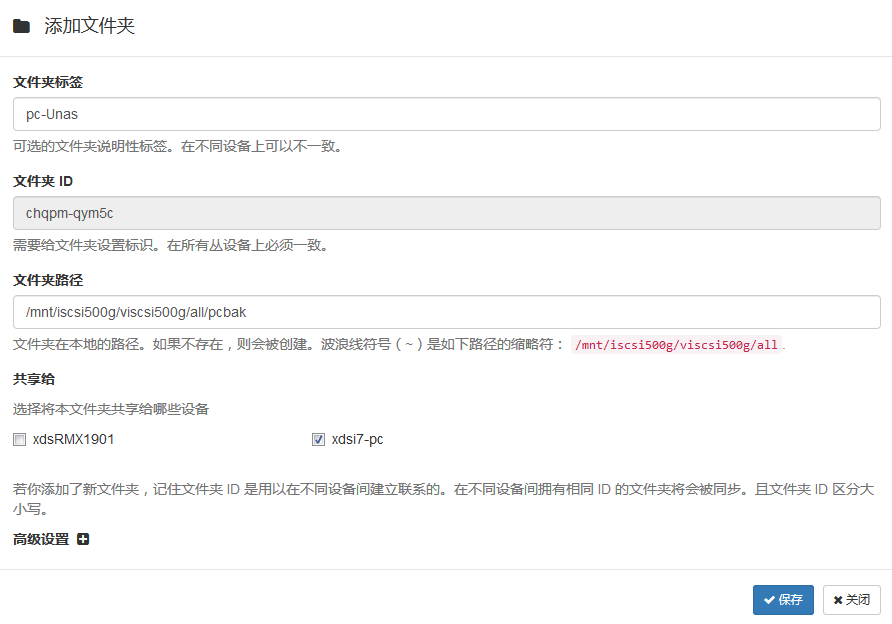Click the 文件夹 ID field label
892x624 pixels.
[x=42, y=181]
